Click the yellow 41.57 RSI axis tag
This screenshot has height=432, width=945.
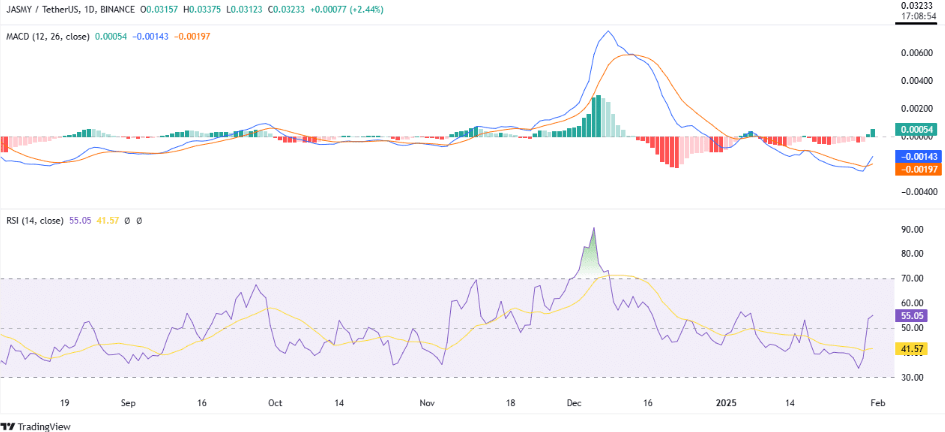[x=911, y=349]
